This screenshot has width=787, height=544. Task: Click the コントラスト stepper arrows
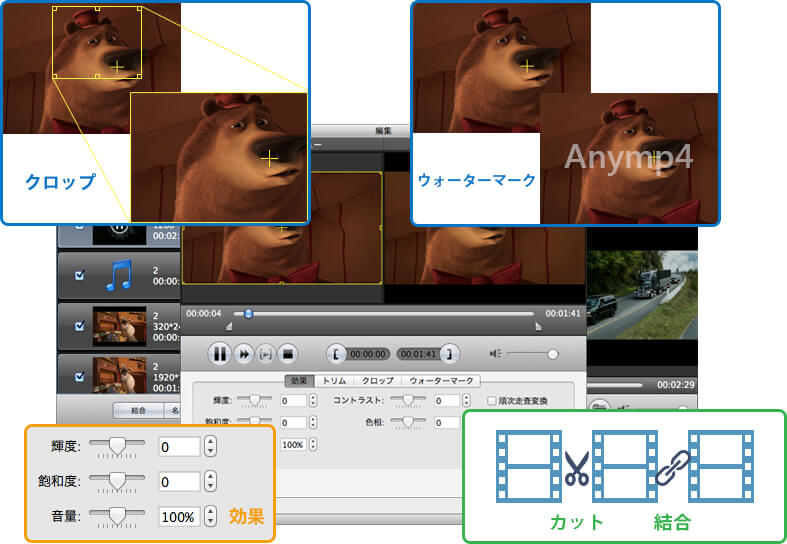(x=467, y=400)
